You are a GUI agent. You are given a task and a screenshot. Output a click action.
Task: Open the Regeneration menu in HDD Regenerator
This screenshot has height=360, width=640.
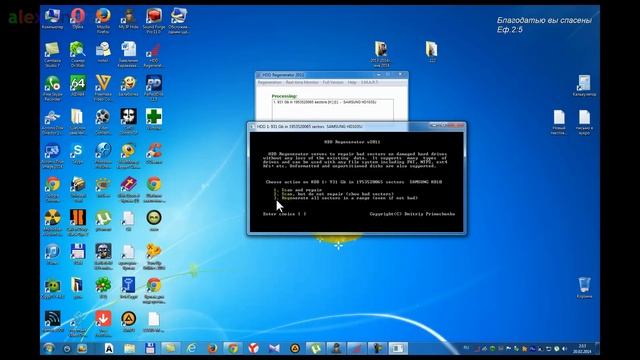(270, 82)
